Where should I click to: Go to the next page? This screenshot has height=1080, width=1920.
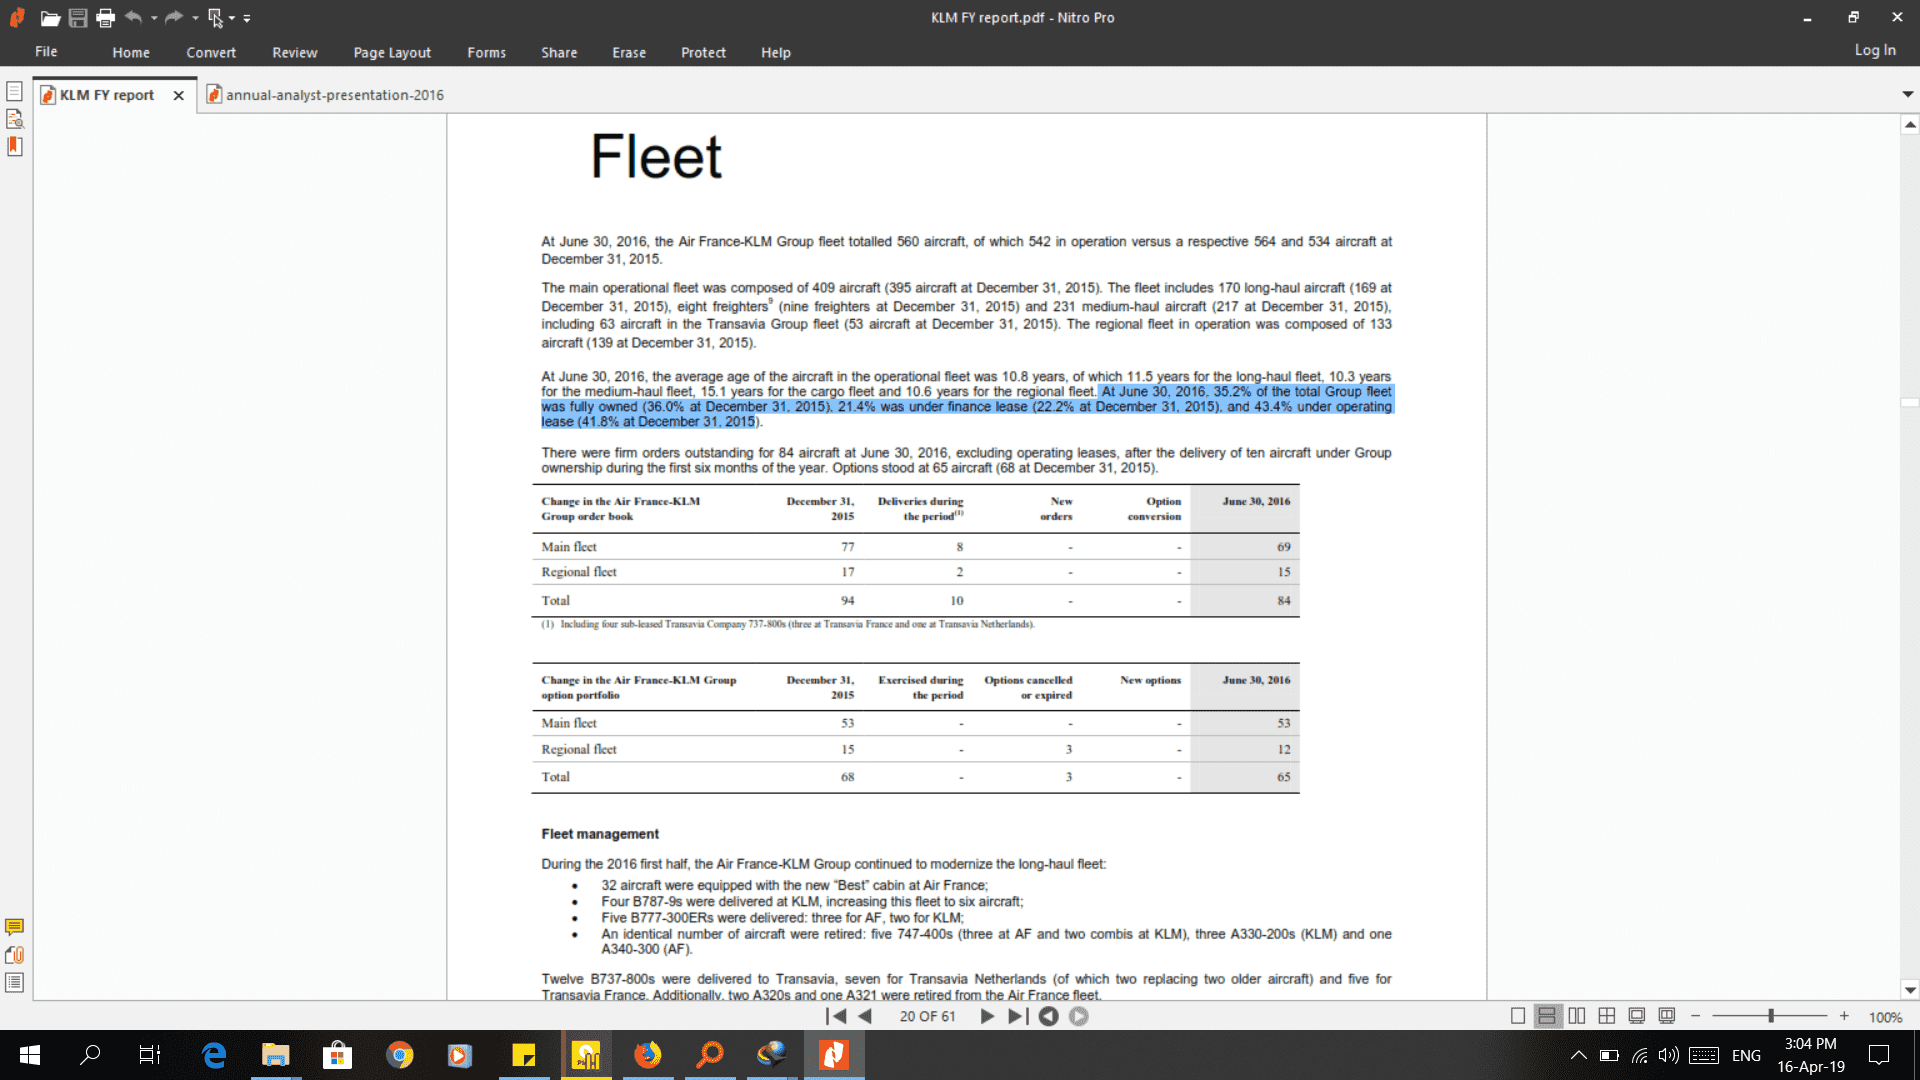987,1016
